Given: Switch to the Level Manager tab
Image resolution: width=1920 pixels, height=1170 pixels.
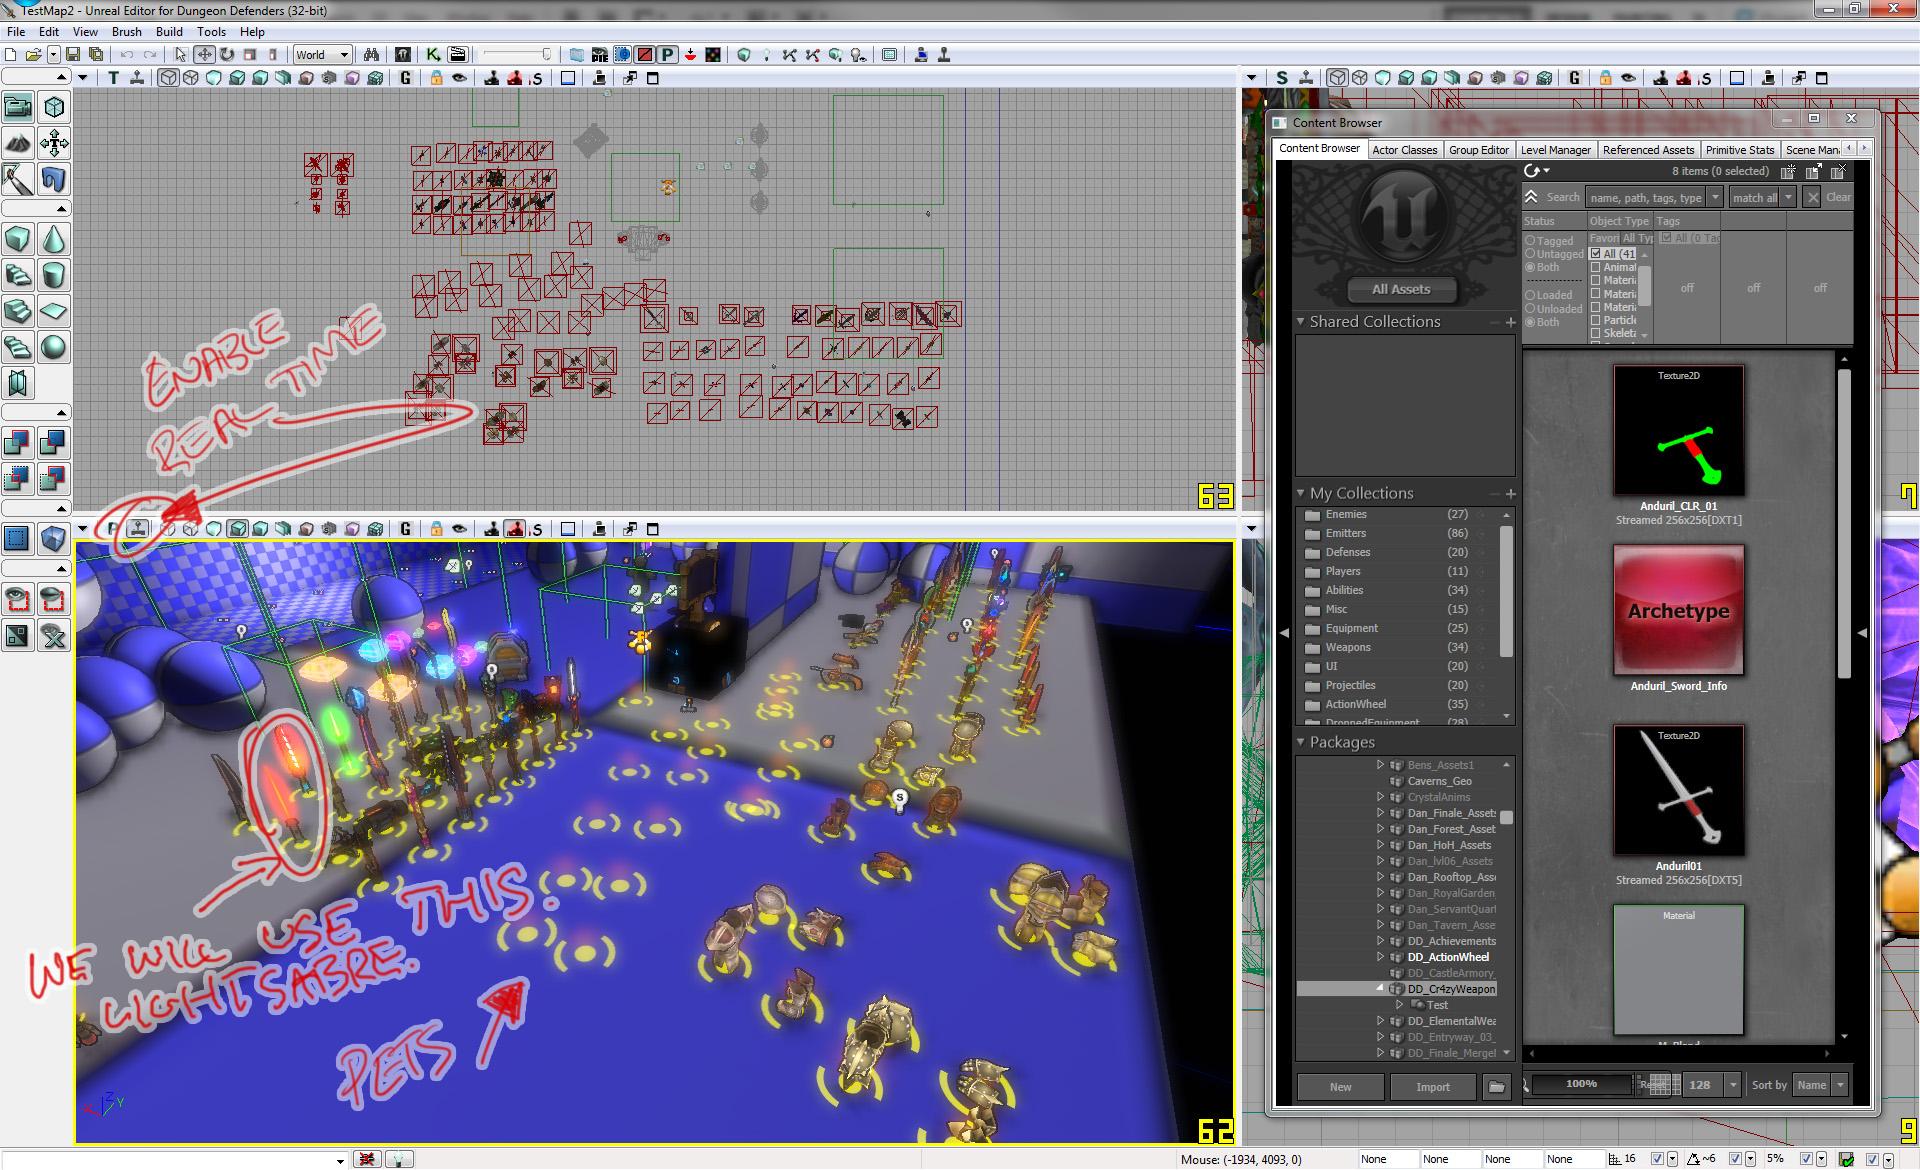Looking at the screenshot, I should (x=1555, y=150).
